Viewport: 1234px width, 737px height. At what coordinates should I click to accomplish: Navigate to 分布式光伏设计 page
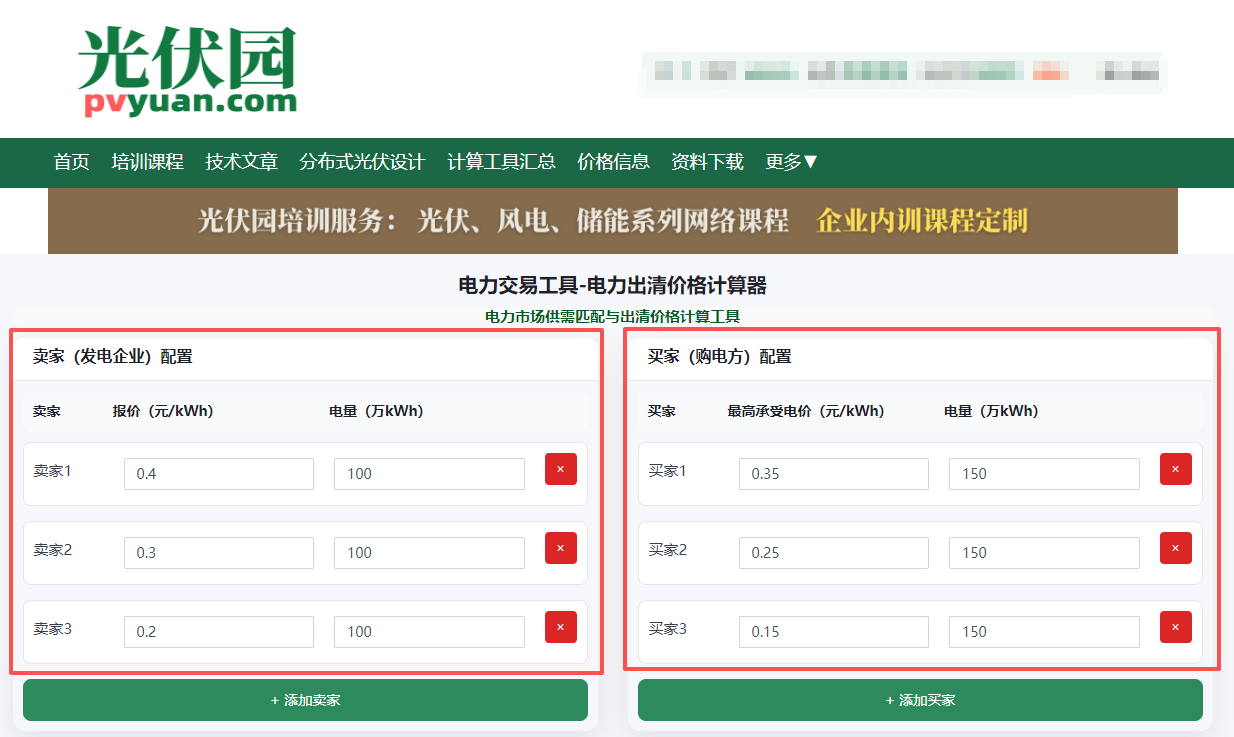pyautogui.click(x=362, y=162)
